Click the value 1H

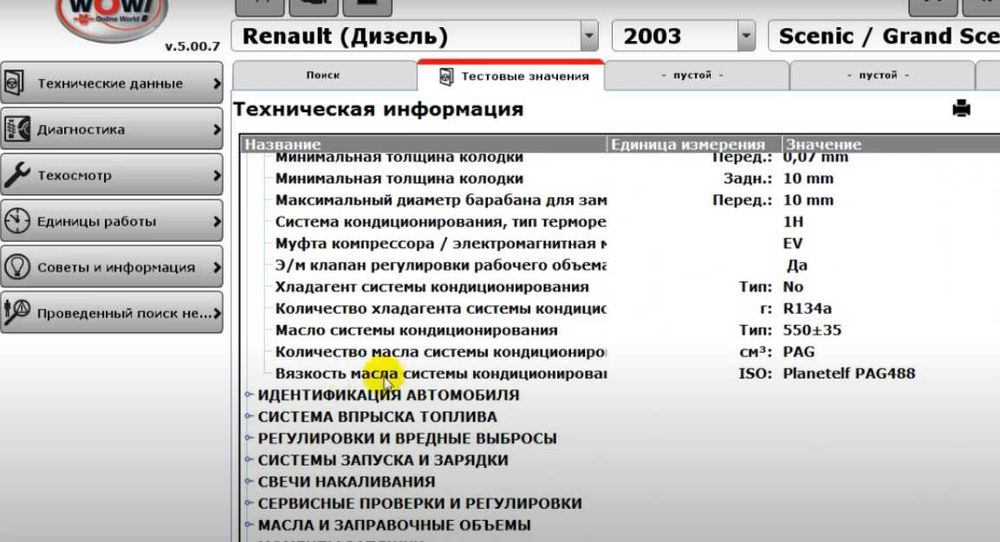pyautogui.click(x=793, y=222)
